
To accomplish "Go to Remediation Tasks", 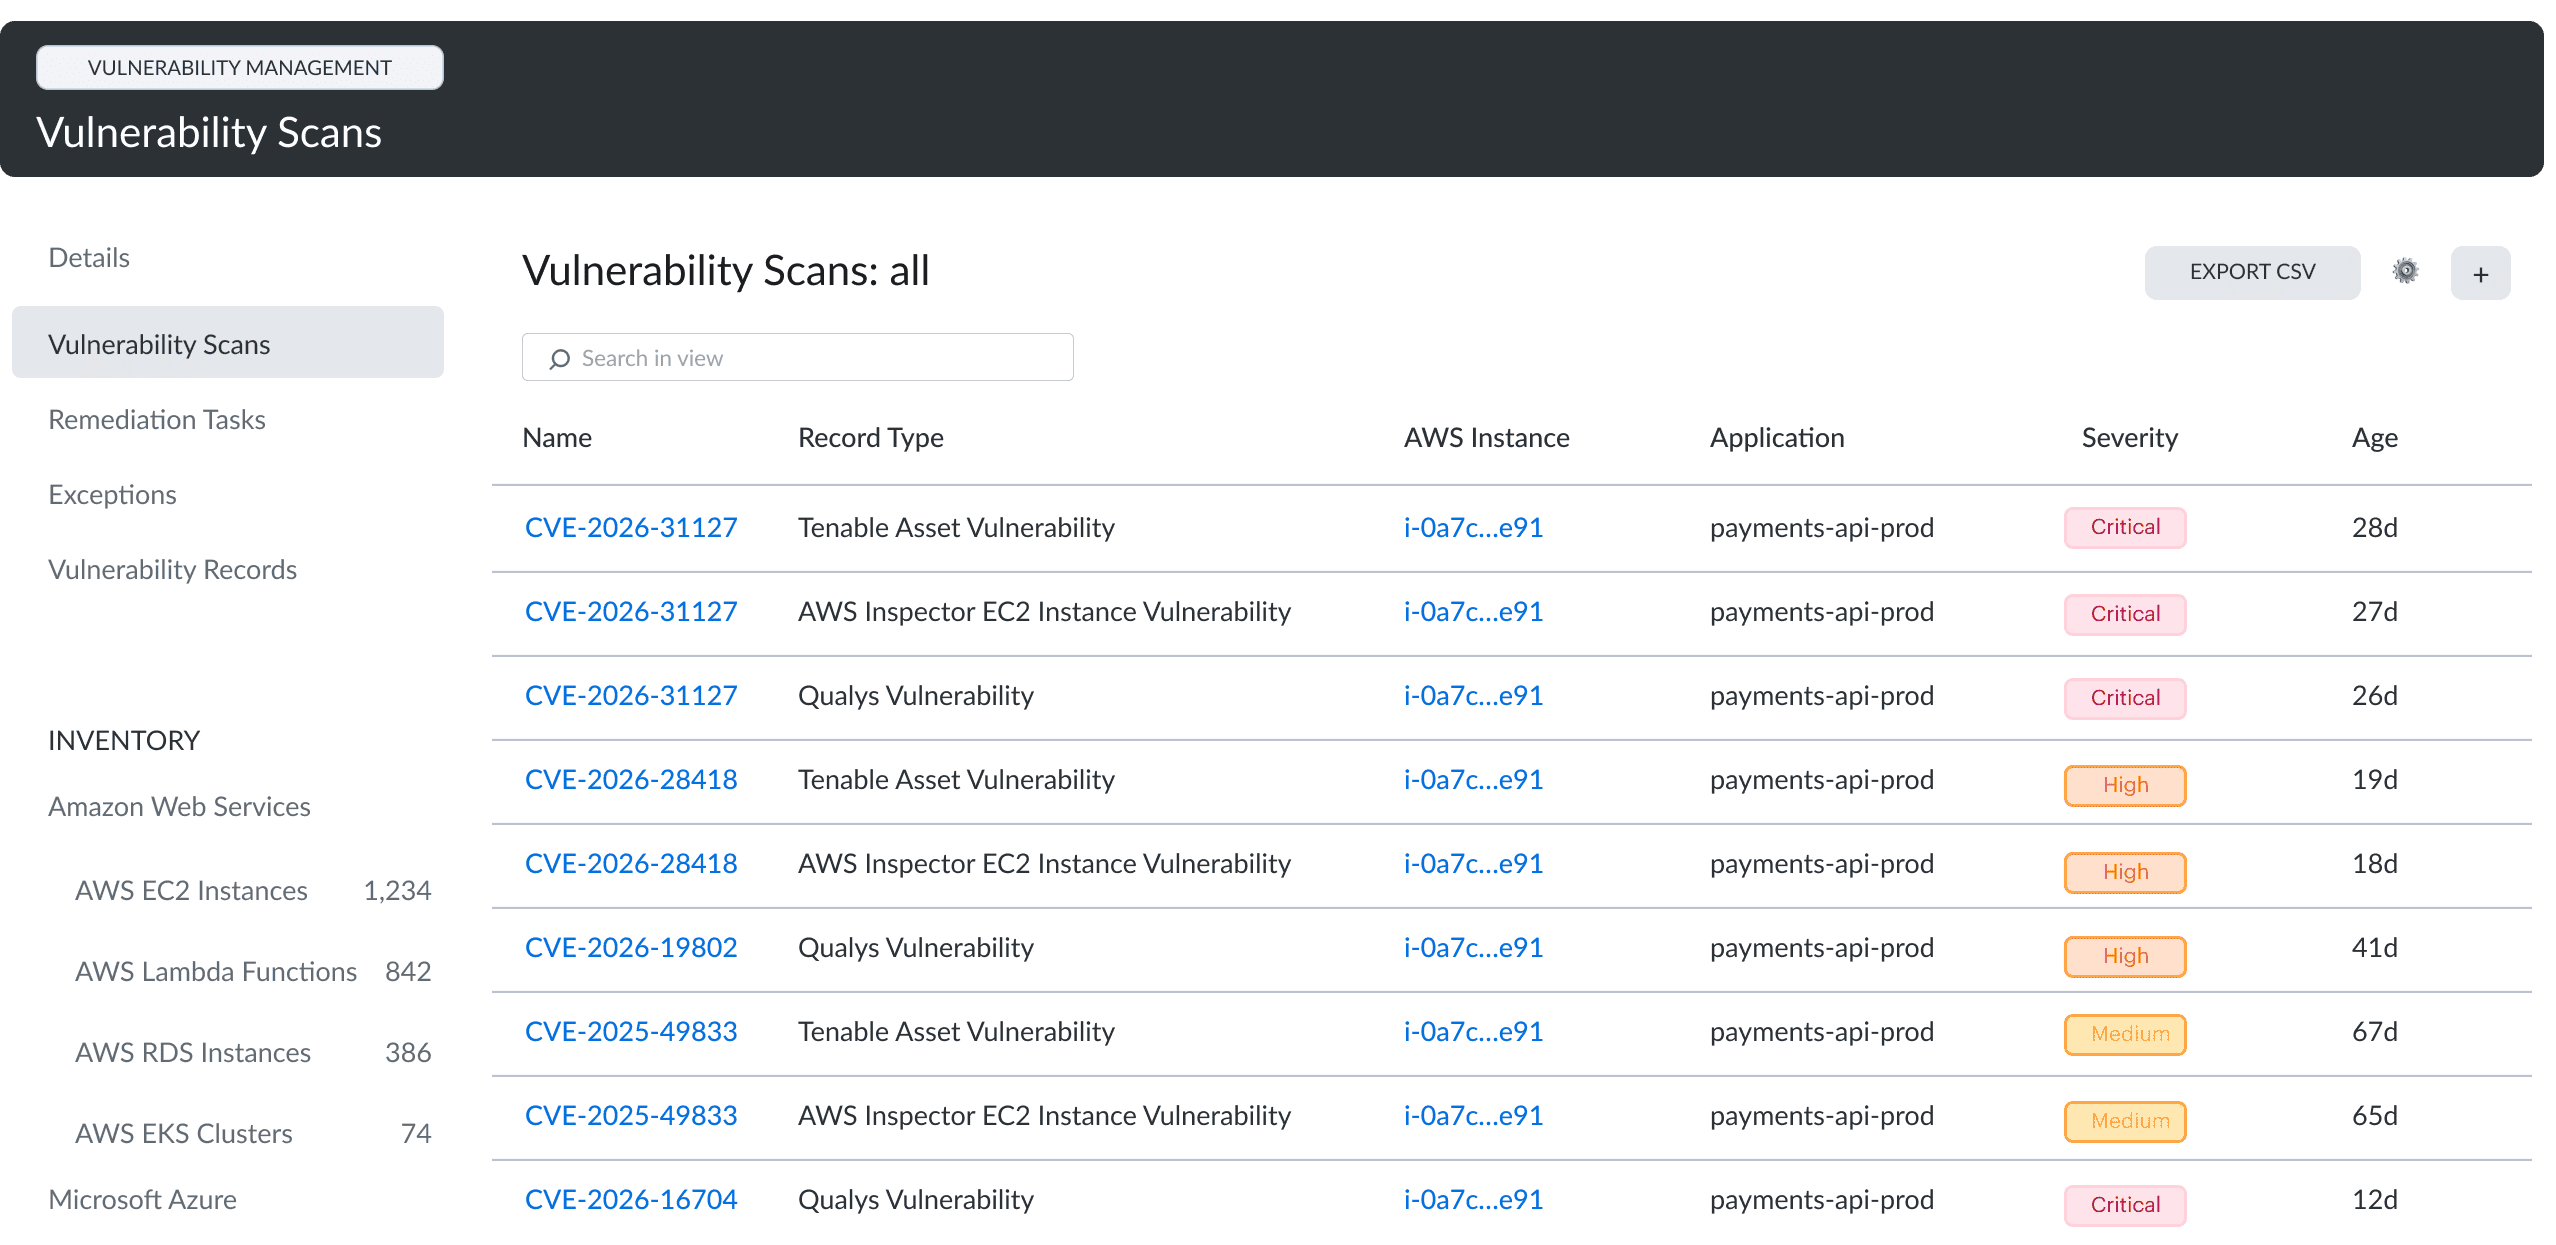I will 157,419.
